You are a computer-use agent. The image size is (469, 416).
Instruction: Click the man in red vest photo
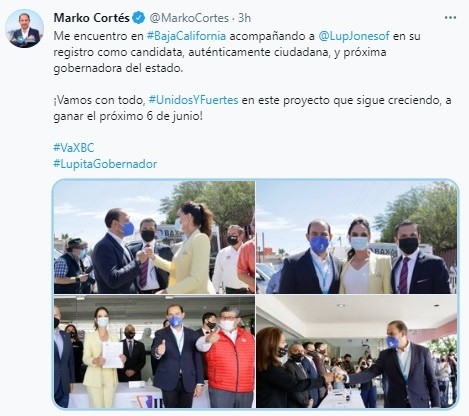[x=228, y=357]
